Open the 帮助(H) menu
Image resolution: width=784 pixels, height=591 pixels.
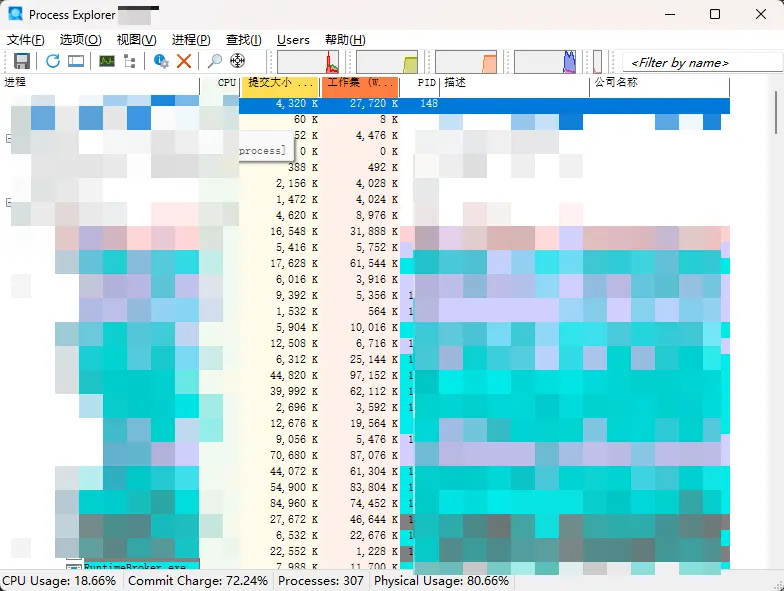pyautogui.click(x=345, y=40)
